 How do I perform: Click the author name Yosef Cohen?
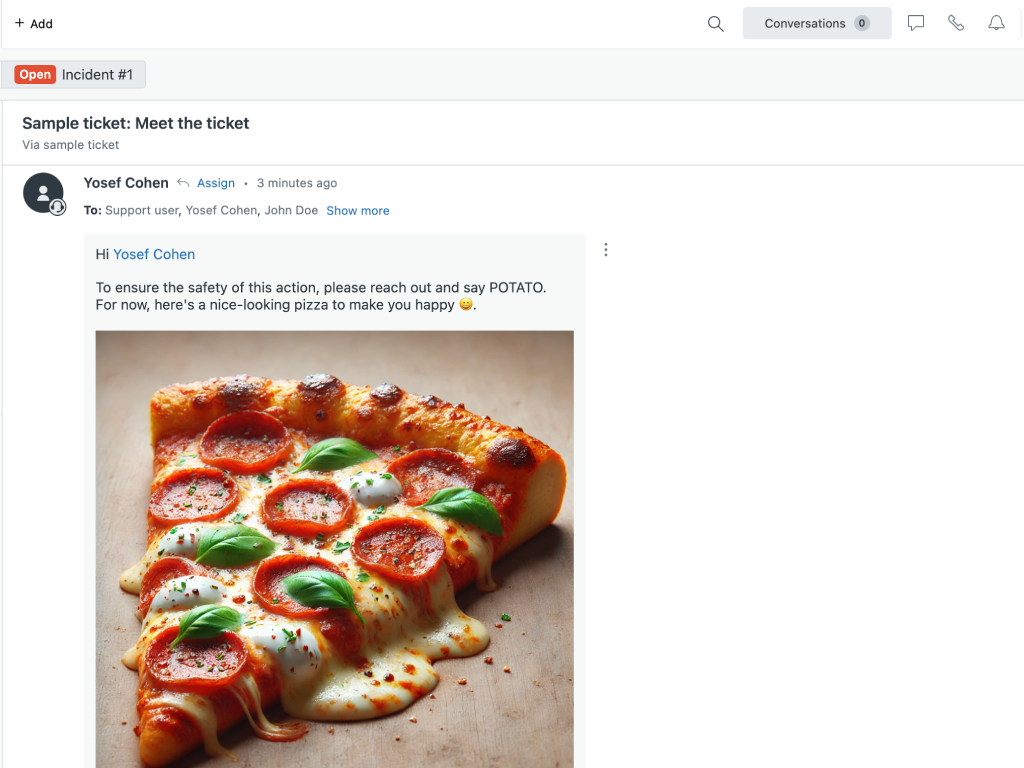tap(126, 183)
